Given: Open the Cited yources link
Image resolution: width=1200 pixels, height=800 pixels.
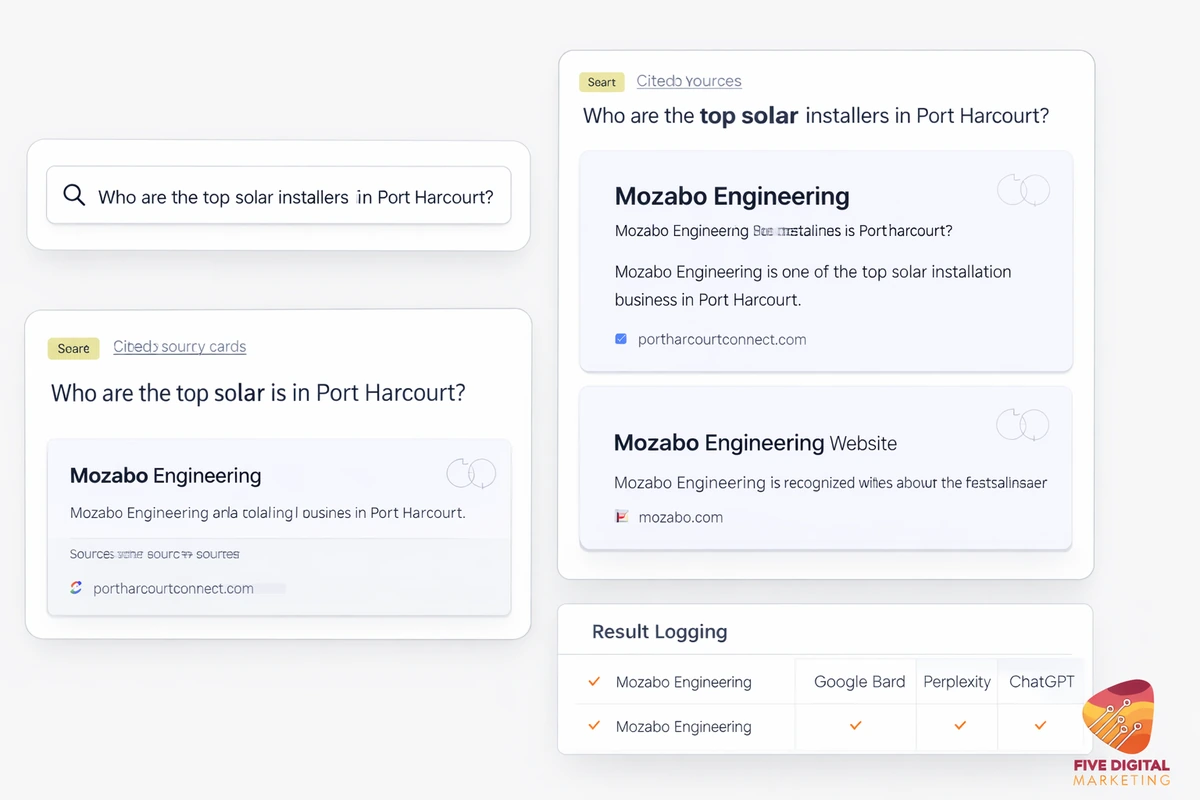Looking at the screenshot, I should coord(688,81).
